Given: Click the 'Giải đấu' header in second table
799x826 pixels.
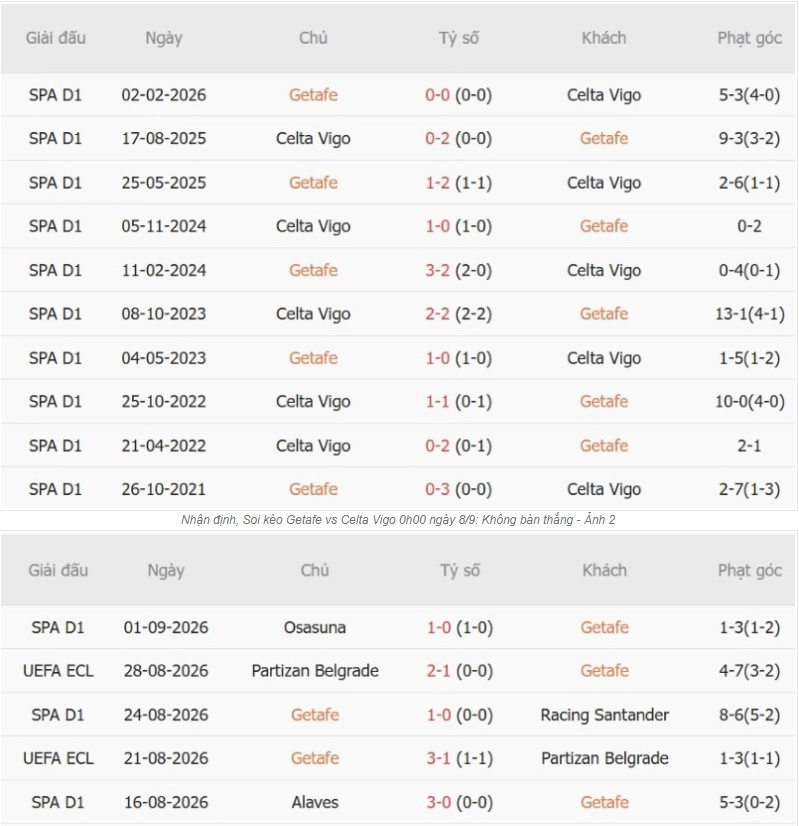Looking at the screenshot, I should [58, 570].
